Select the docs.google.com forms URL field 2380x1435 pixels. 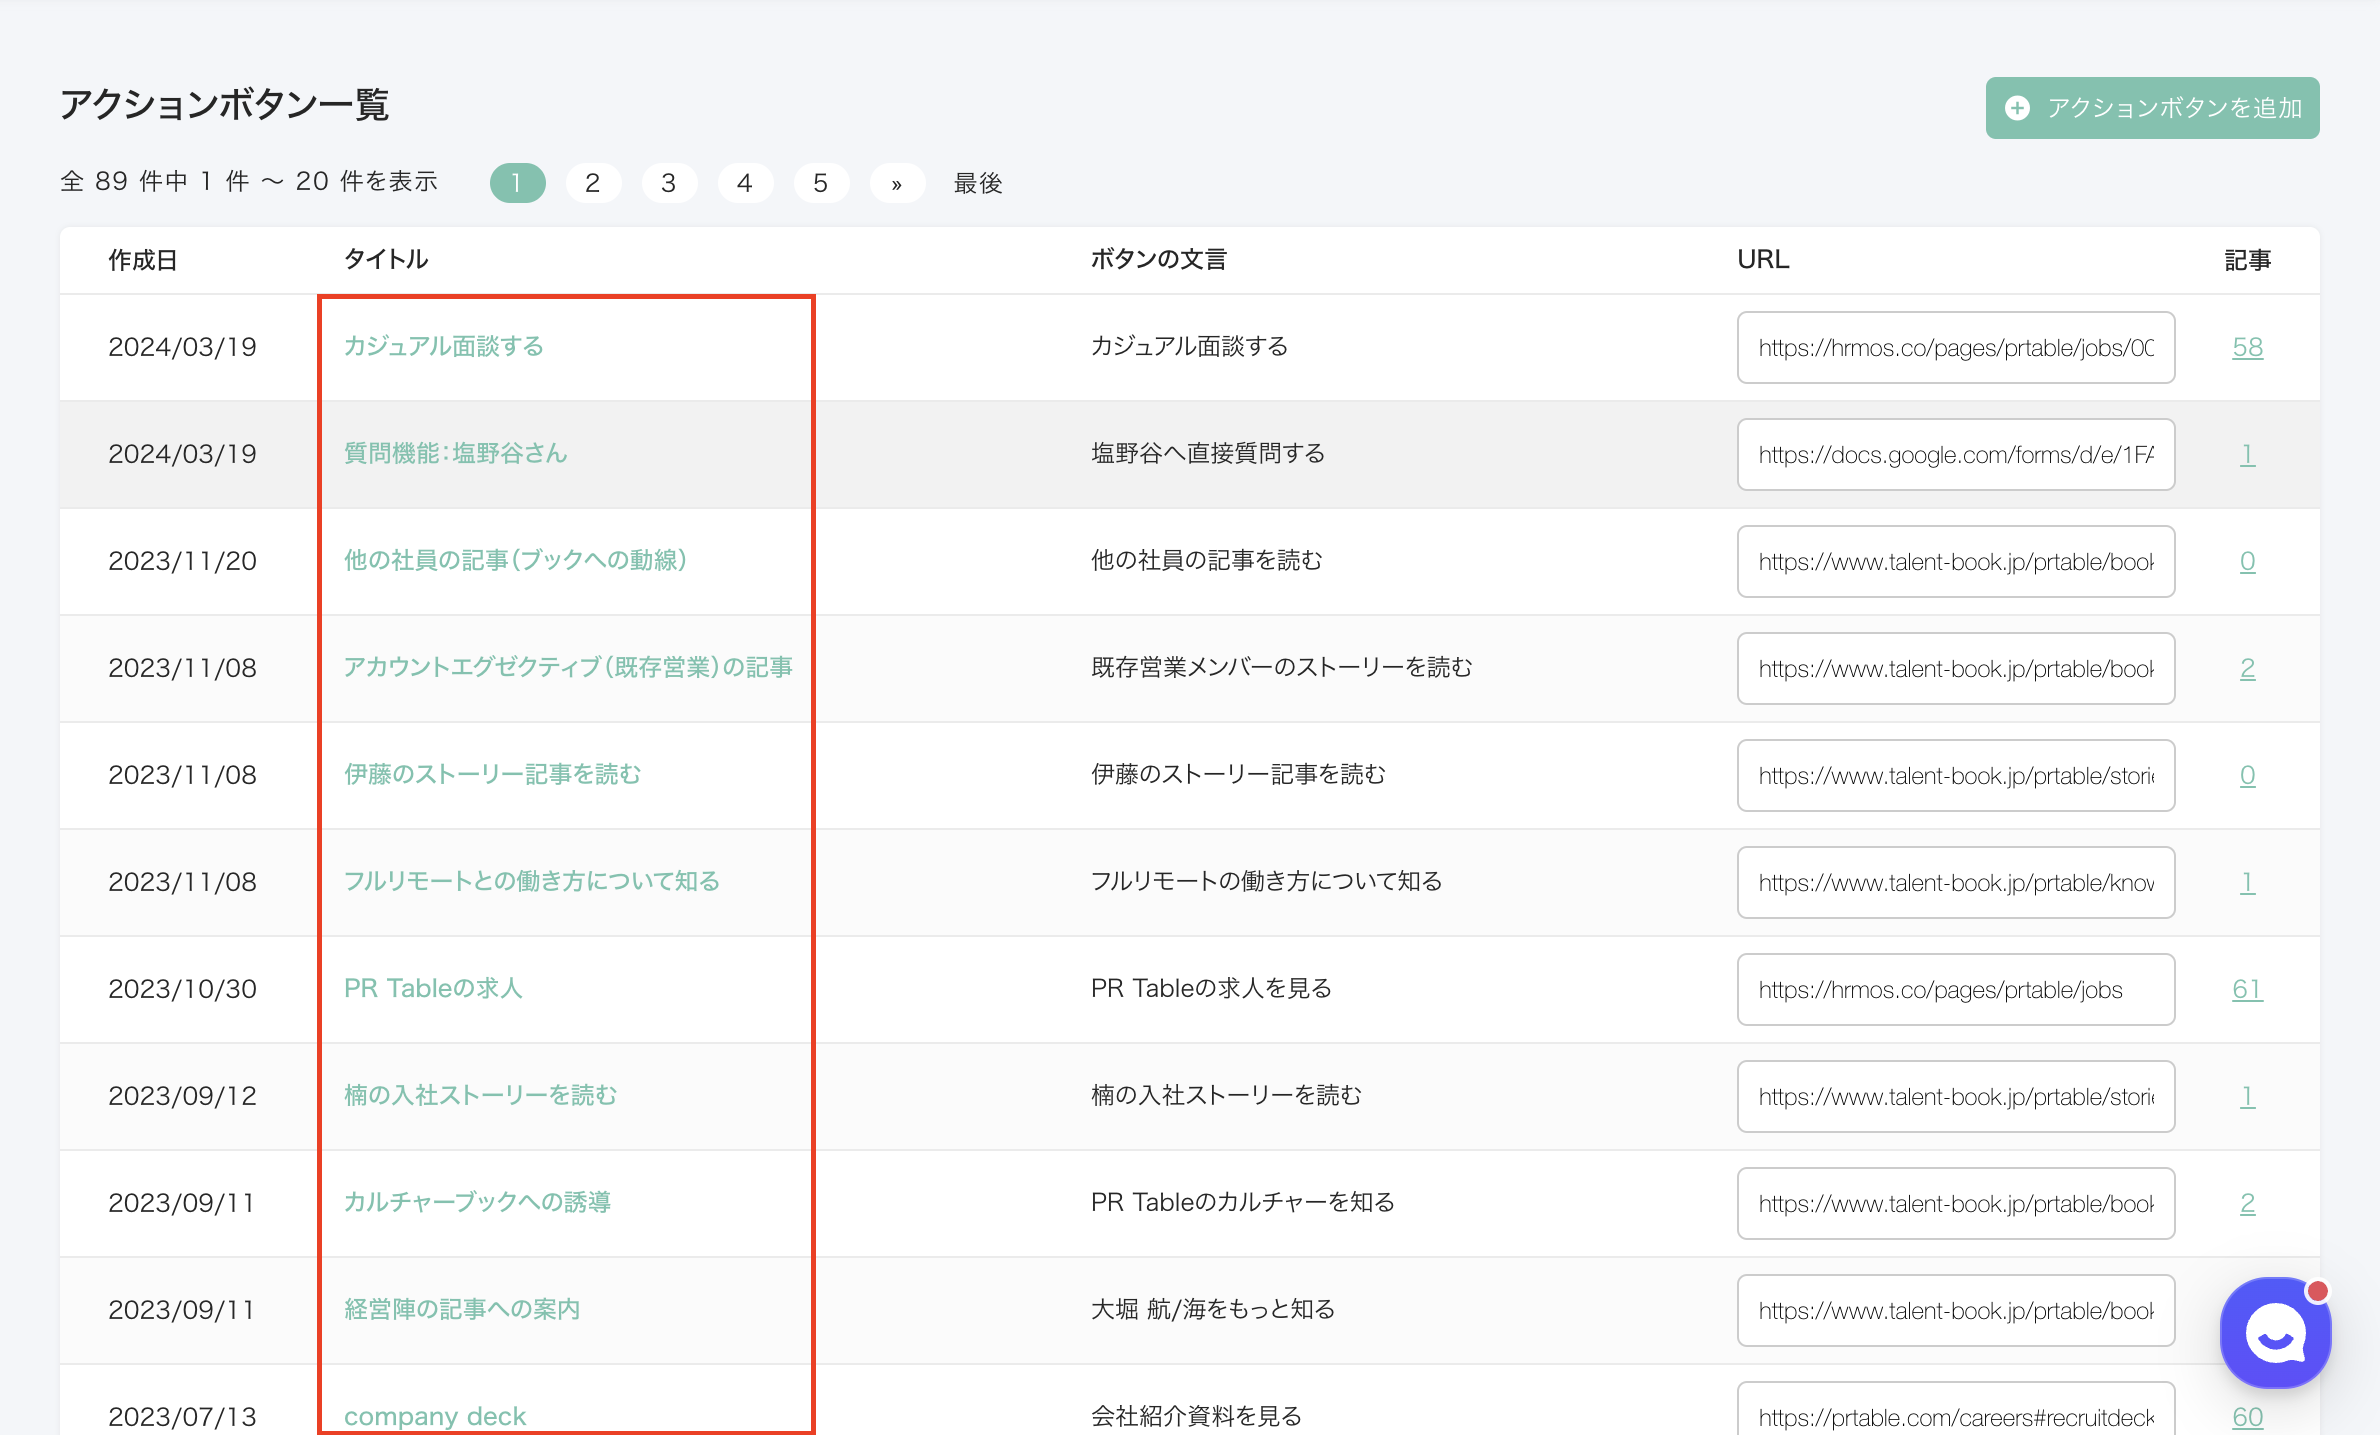pos(1955,454)
